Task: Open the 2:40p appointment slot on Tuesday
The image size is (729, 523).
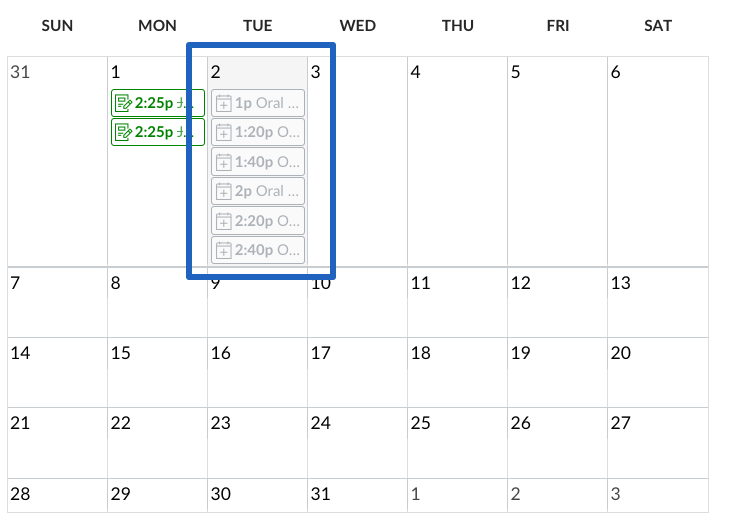Action: pos(258,250)
